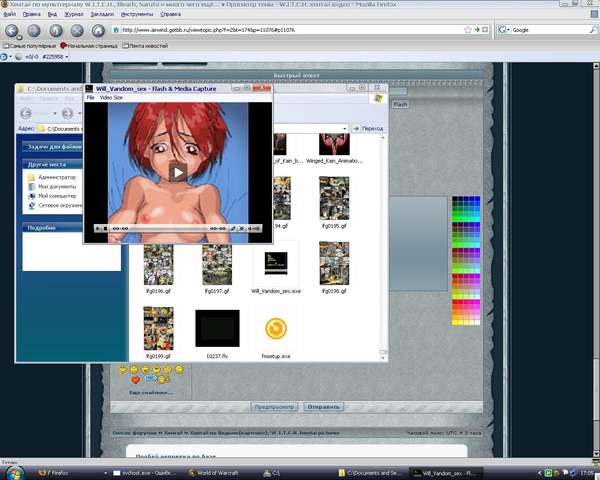The width and height of the screenshot is (600, 480).
Task: Reload the page in Firefox
Action: (56, 30)
